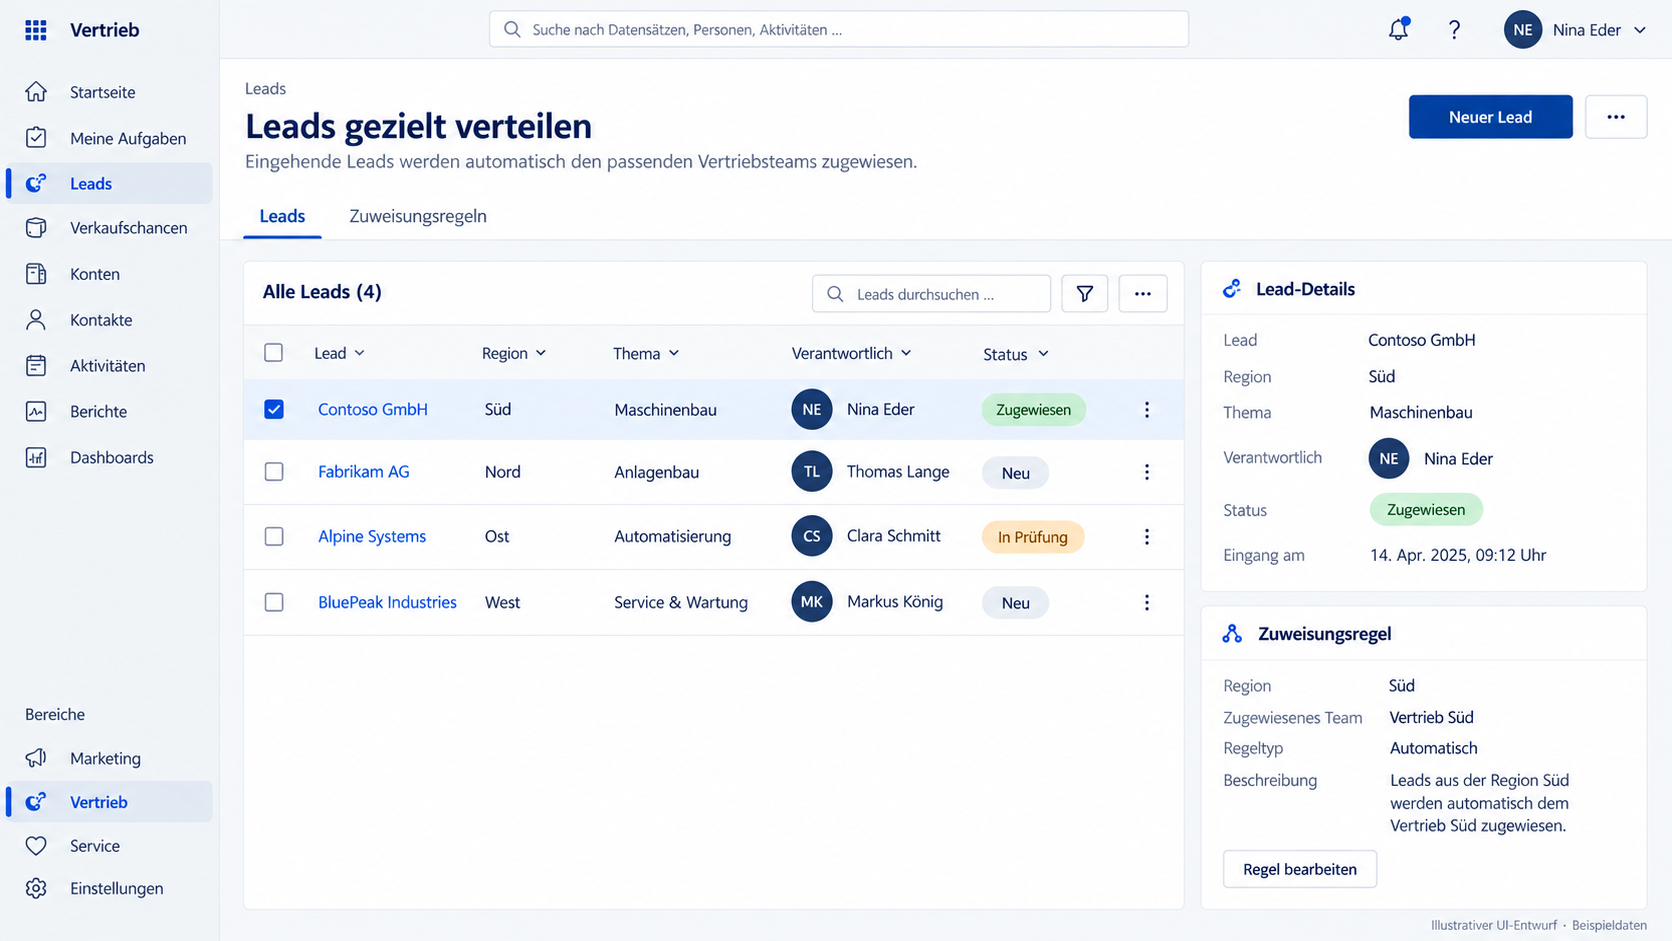1672x941 pixels.
Task: Click the Verkaufschancen sidebar icon
Action: click(36, 228)
